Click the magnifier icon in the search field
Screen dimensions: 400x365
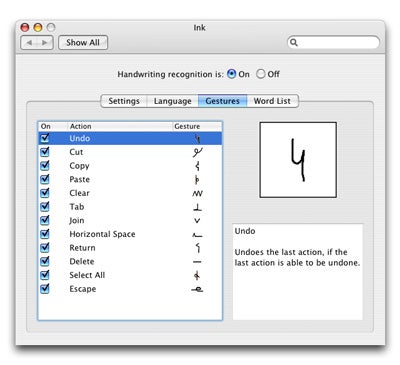tap(294, 42)
